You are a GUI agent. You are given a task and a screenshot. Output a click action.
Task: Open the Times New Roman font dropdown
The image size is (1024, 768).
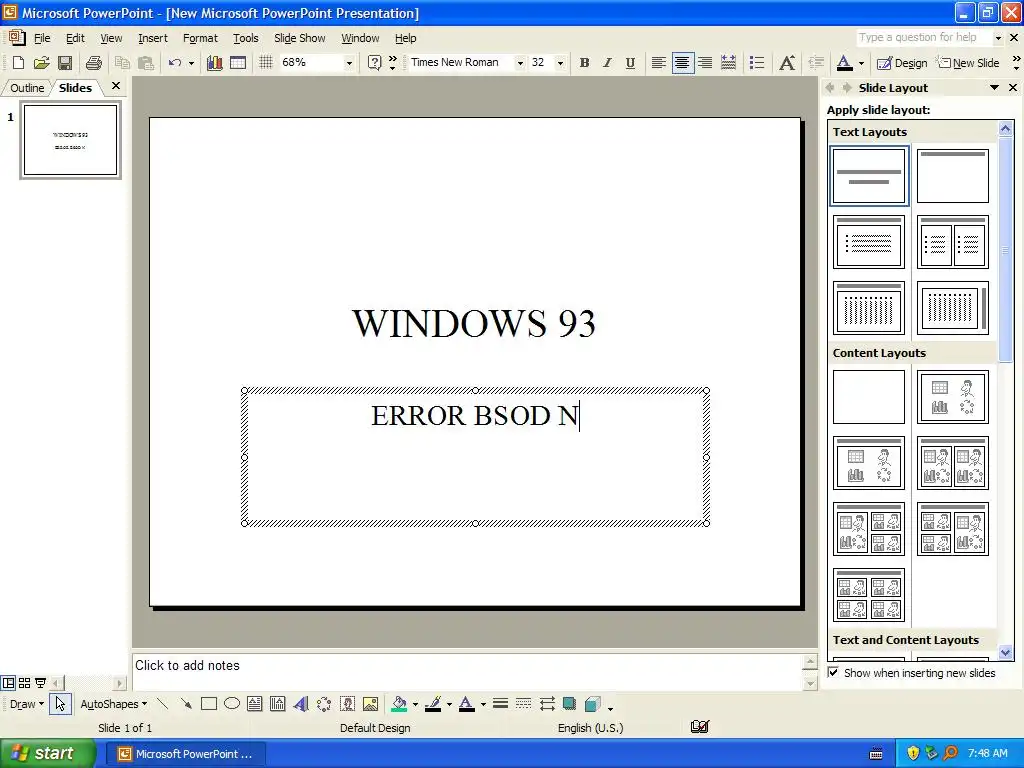(x=520, y=63)
